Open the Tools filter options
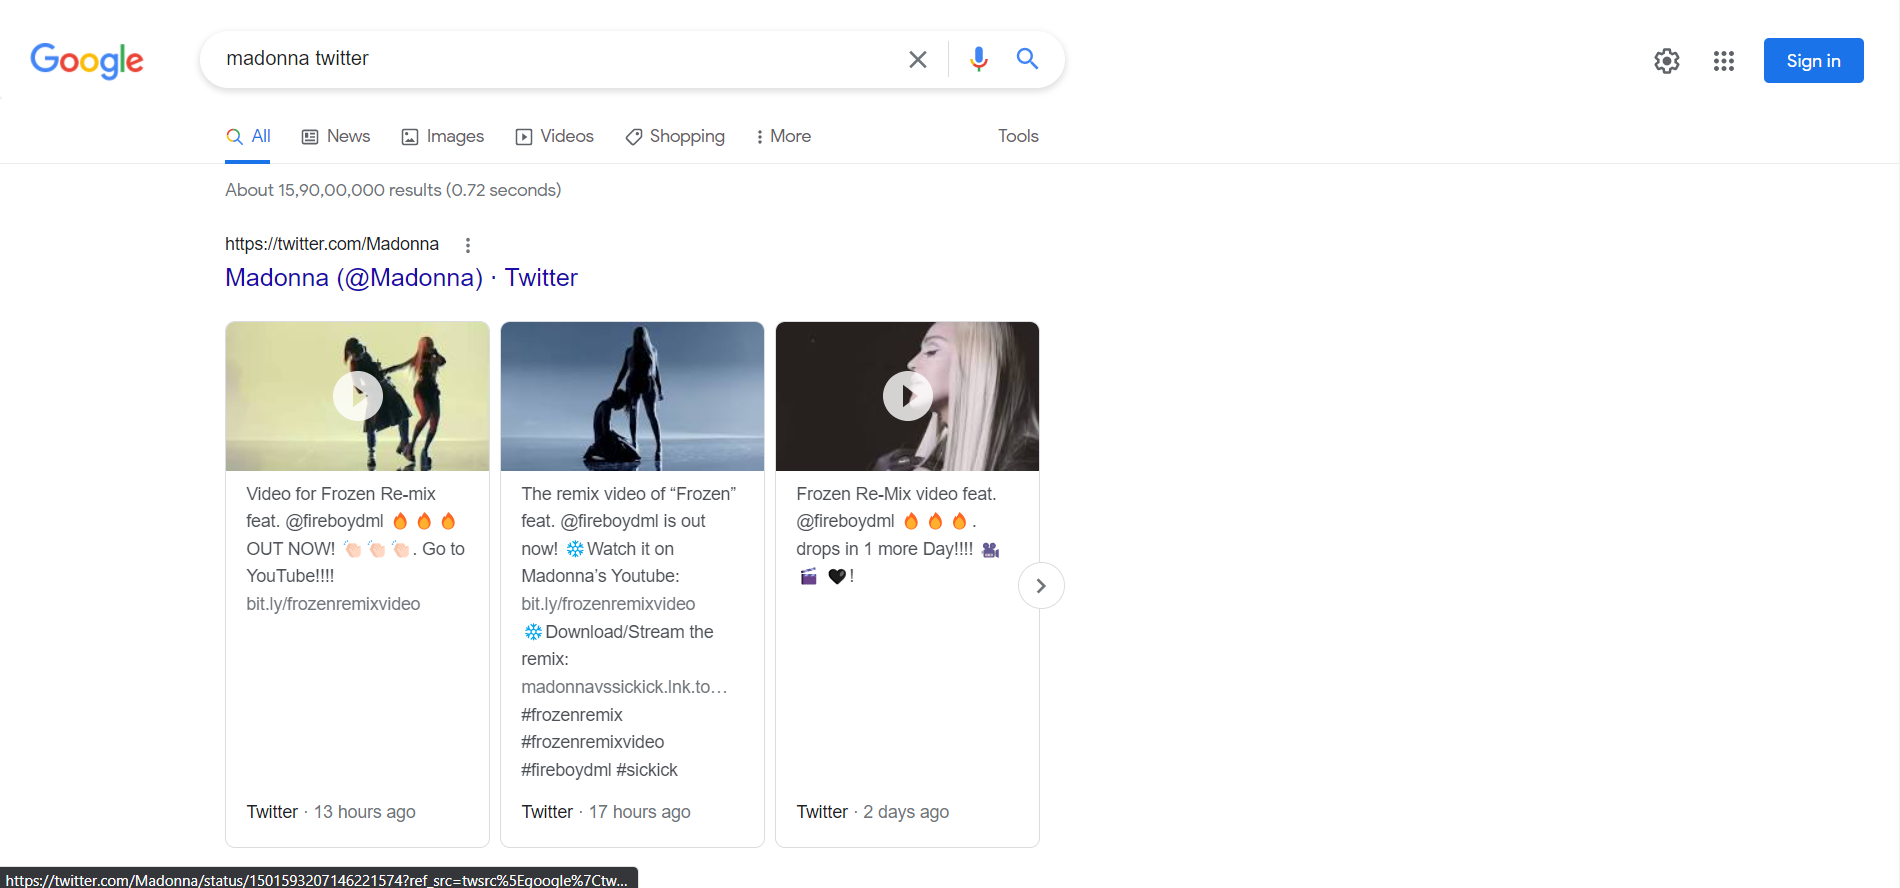Screen dimensions: 1900x888 1018,137
